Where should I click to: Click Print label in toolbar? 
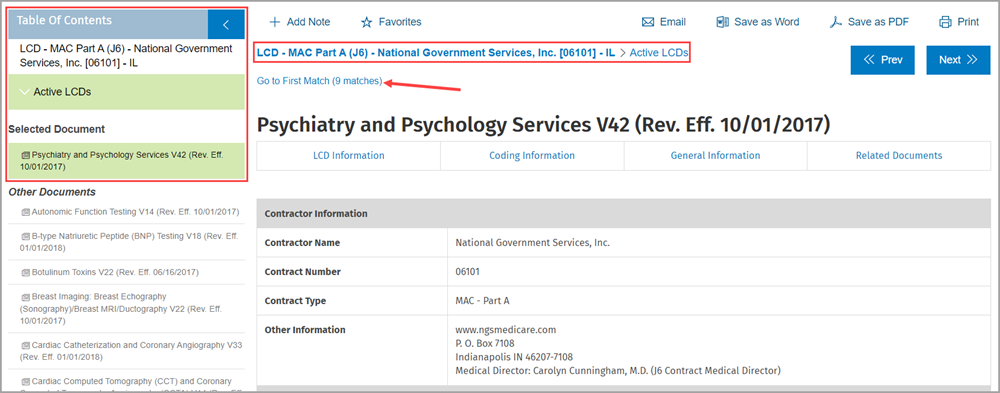click(968, 22)
